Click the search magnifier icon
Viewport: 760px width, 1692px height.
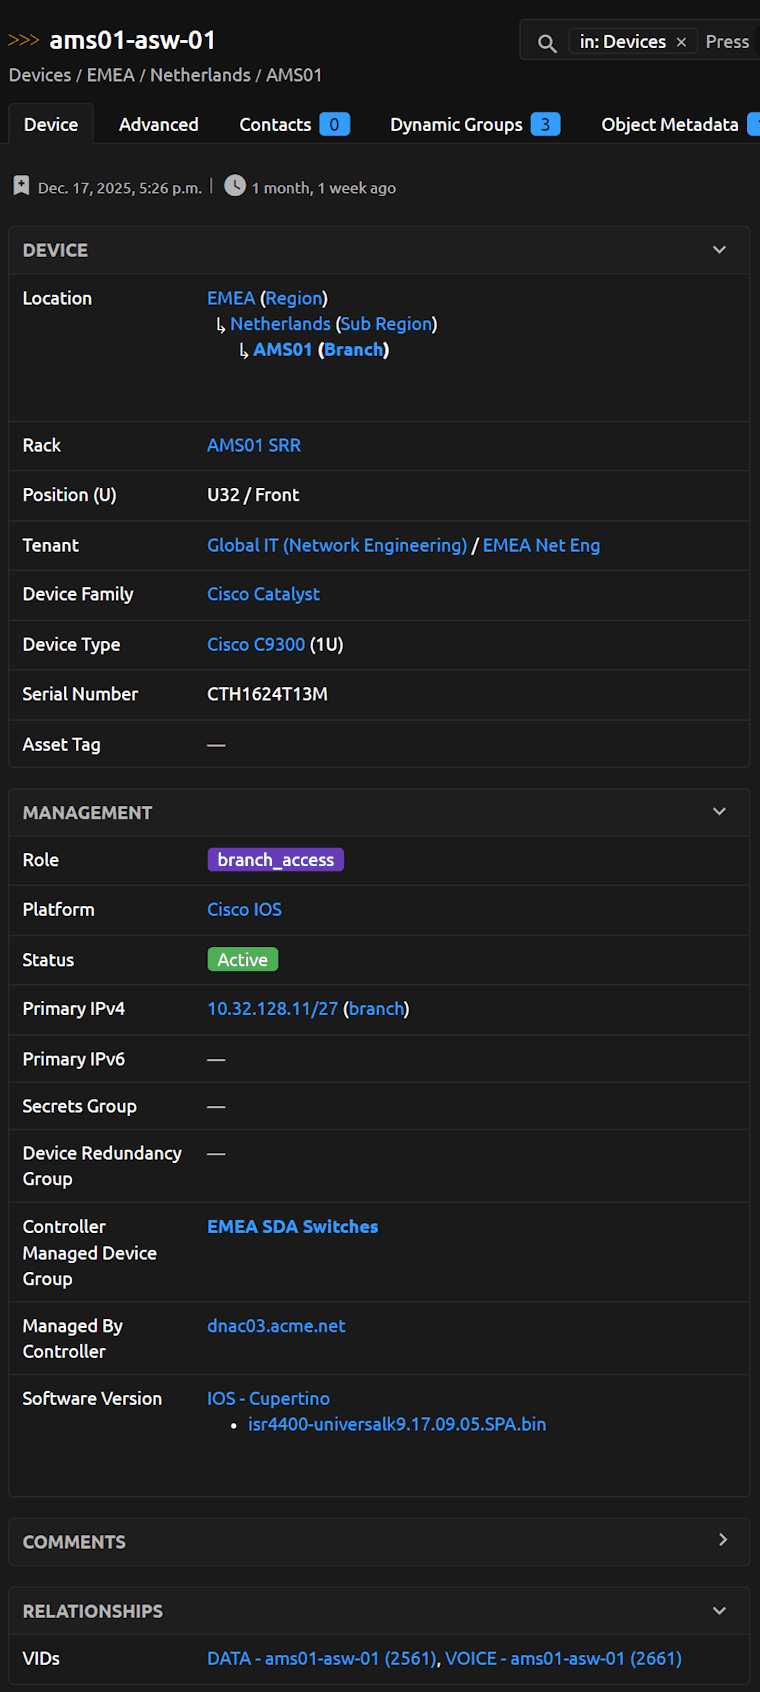coord(547,43)
